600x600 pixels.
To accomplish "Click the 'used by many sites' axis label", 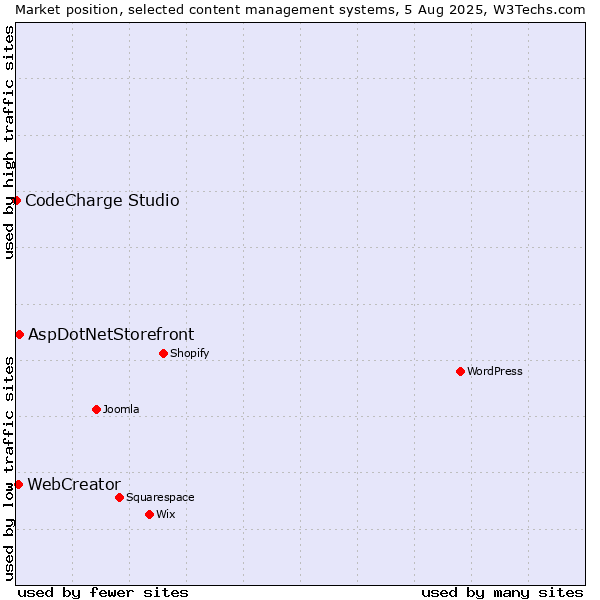I will (502, 593).
